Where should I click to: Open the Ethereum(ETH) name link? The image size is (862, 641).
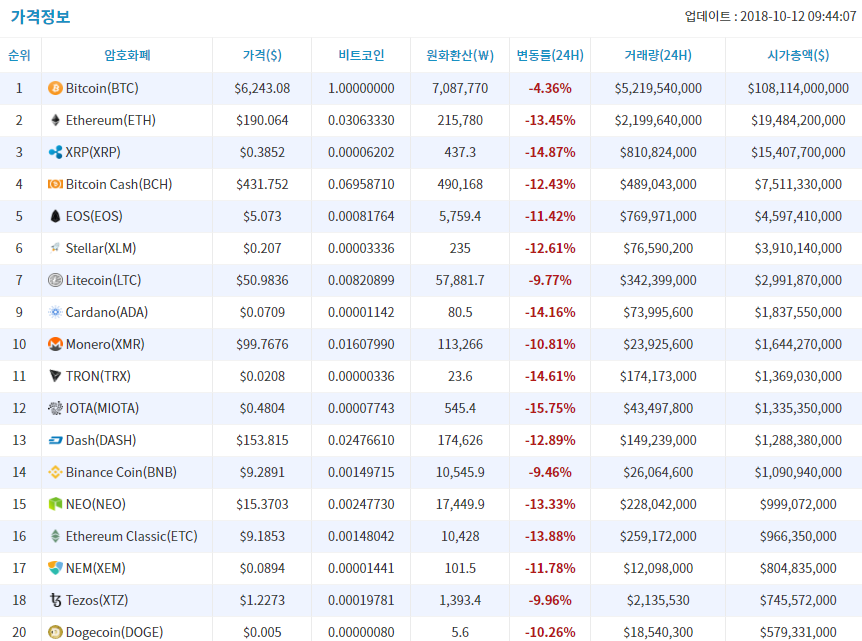coord(110,120)
